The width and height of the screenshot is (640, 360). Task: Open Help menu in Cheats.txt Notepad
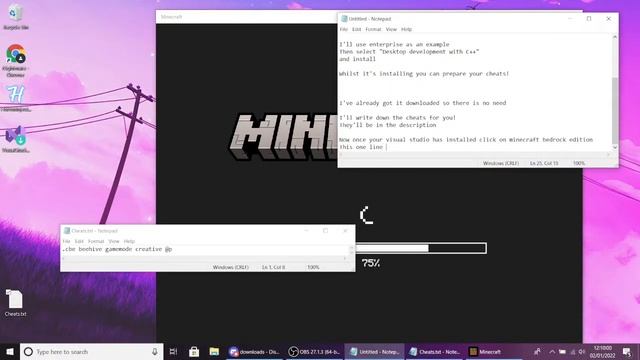129,241
